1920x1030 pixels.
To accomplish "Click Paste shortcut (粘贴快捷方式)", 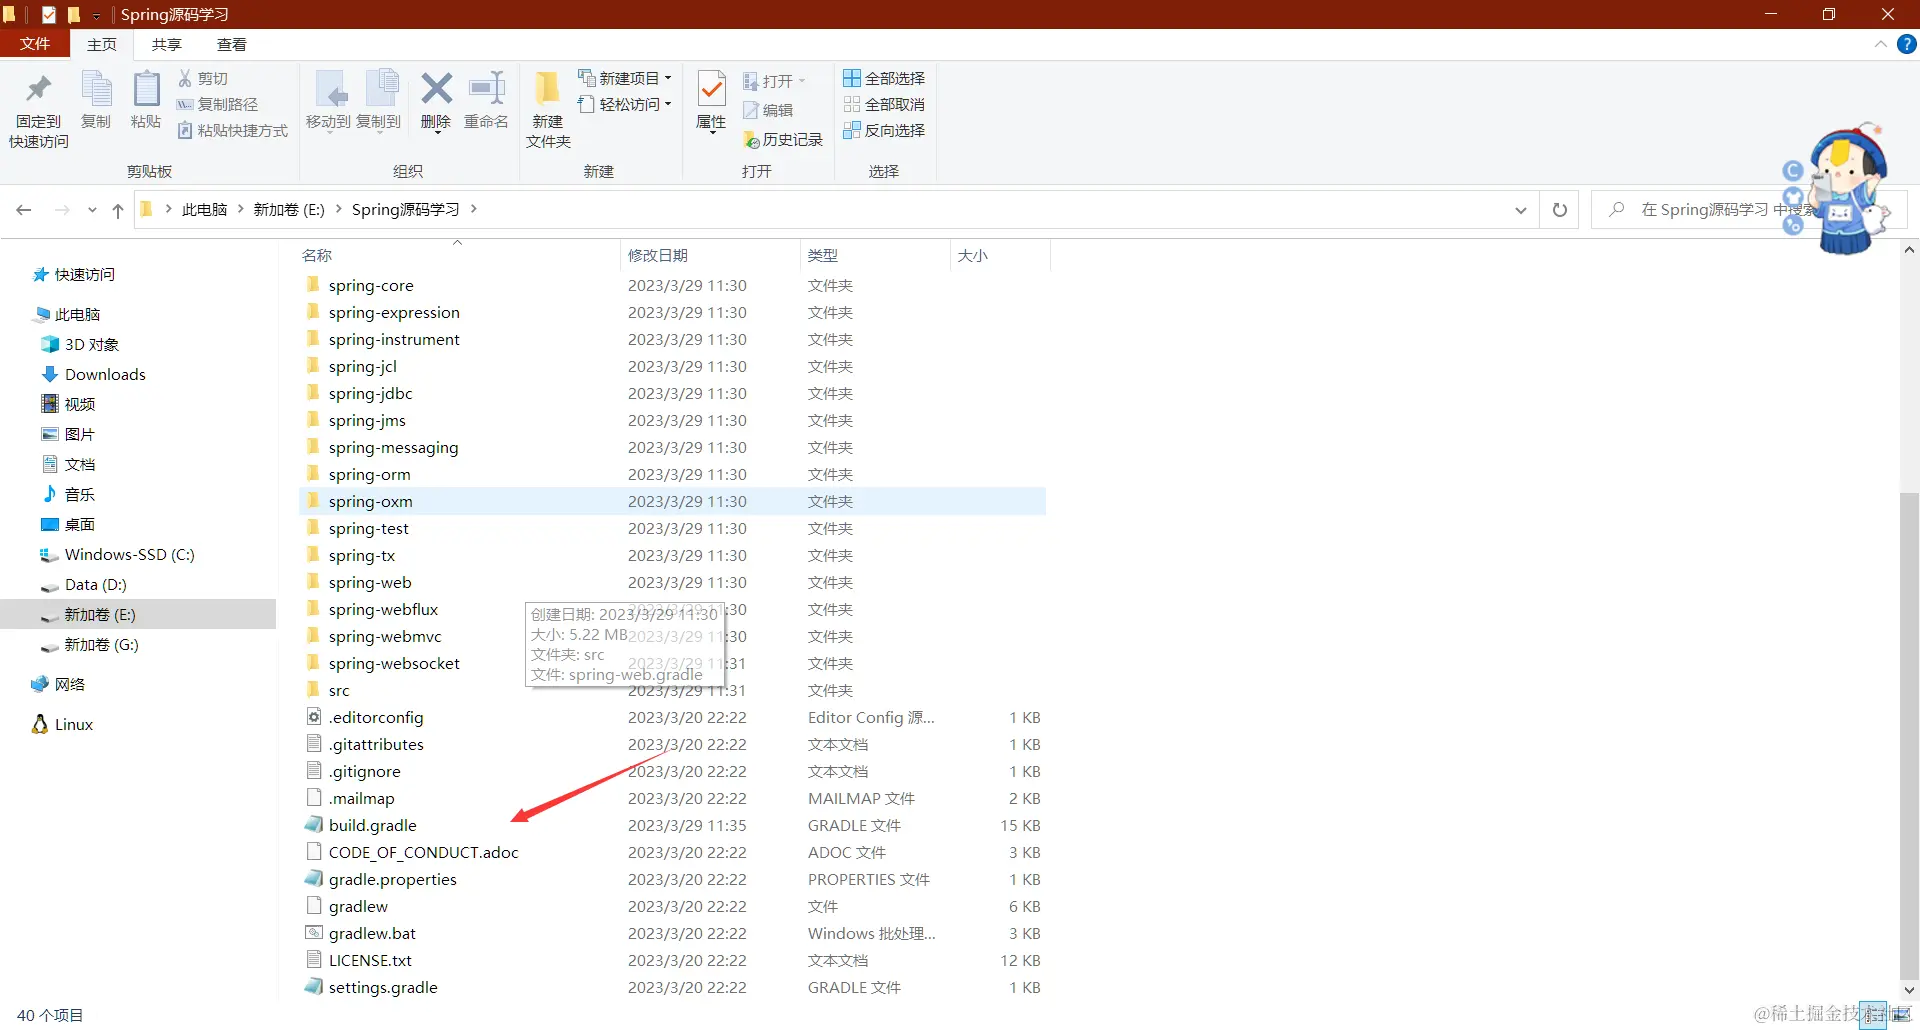I will pyautogui.click(x=232, y=130).
